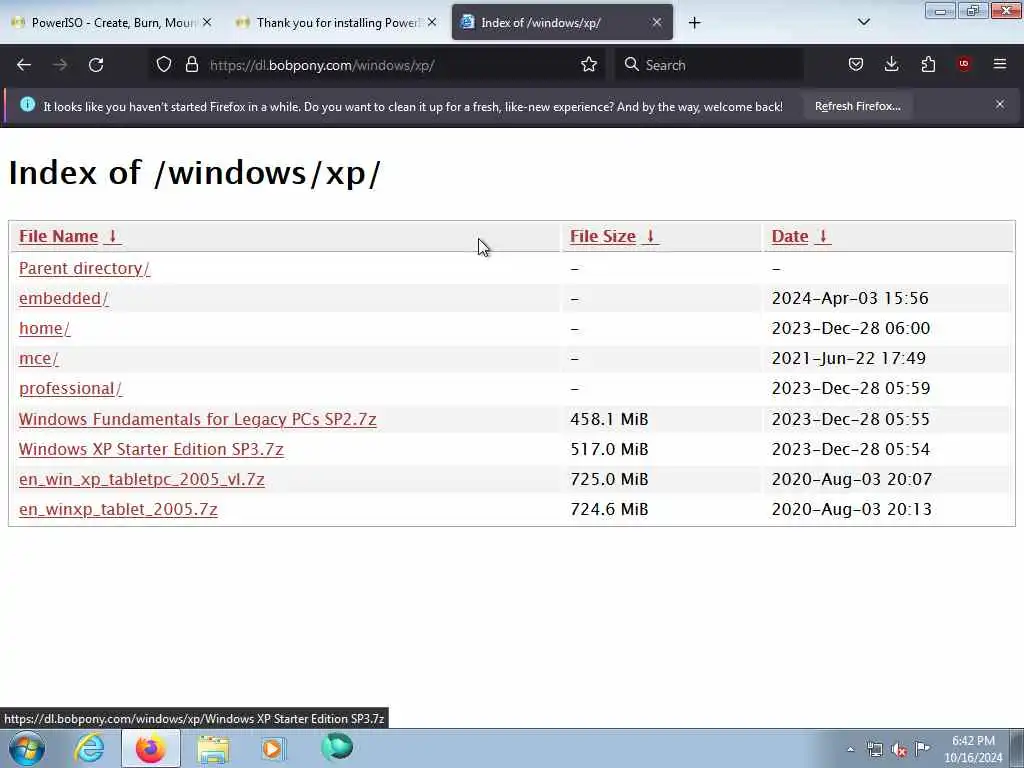Select the date 2021-Jun-22 17:49
This screenshot has width=1024, height=768.
tap(848, 359)
